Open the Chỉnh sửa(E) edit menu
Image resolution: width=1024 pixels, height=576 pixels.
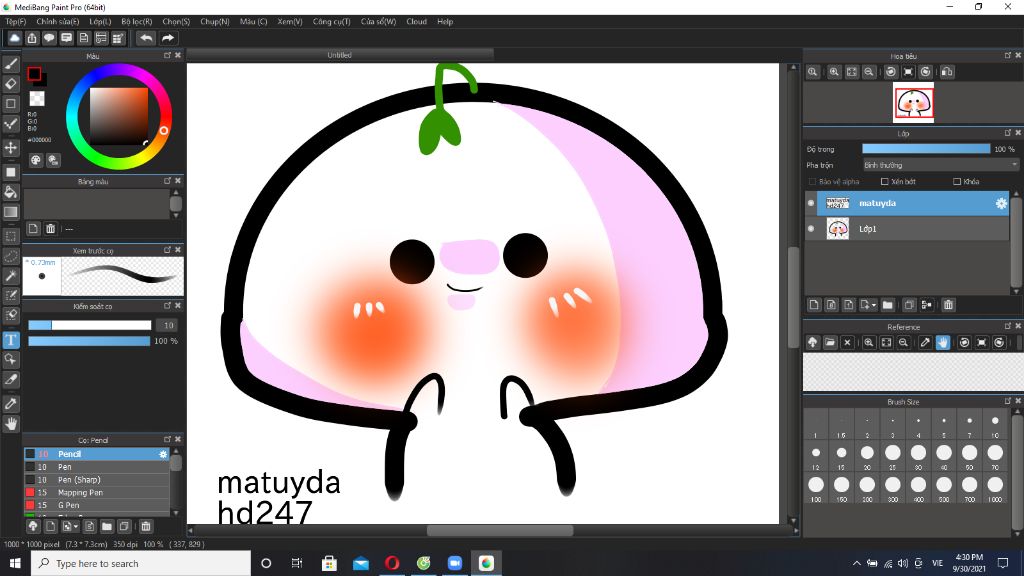[57, 22]
